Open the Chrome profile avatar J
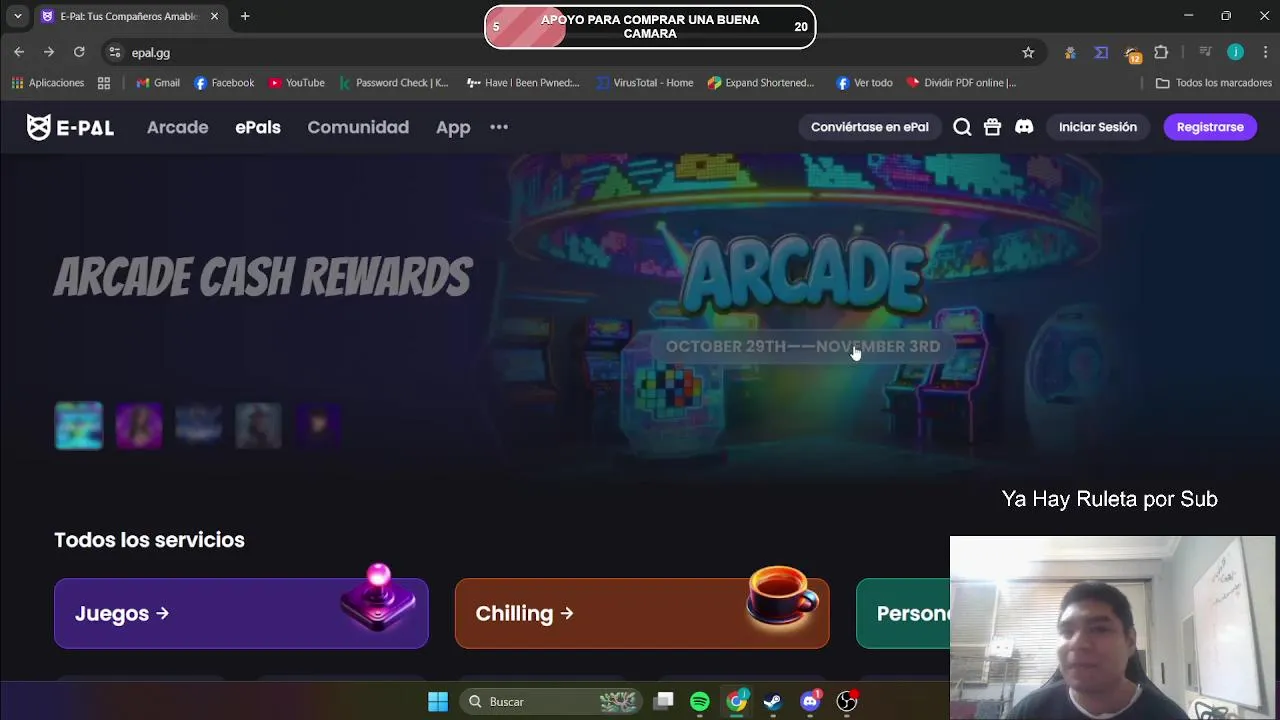The width and height of the screenshot is (1280, 720). tap(1236, 52)
